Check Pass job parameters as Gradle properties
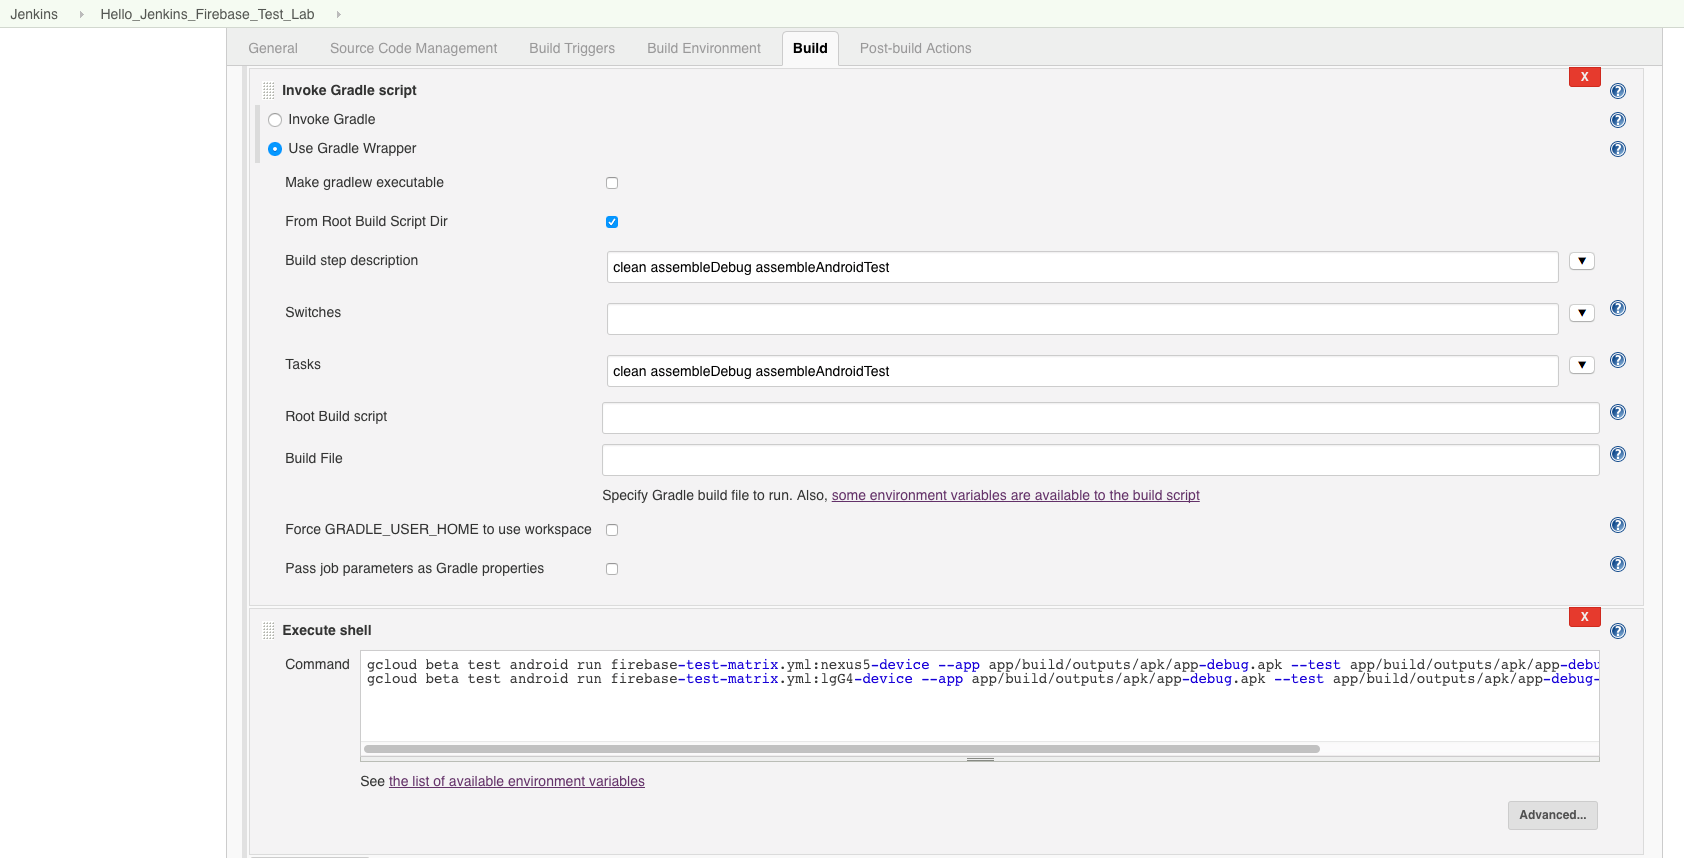1684x858 pixels. click(x=612, y=569)
